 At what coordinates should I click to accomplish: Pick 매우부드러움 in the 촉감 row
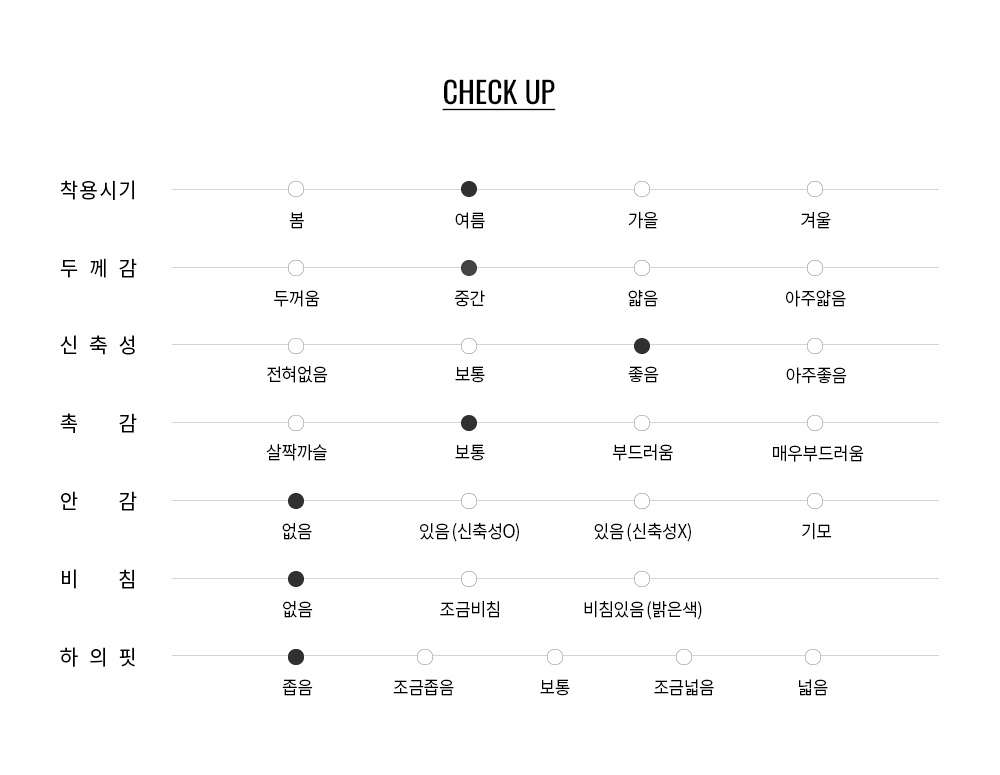coord(814,423)
